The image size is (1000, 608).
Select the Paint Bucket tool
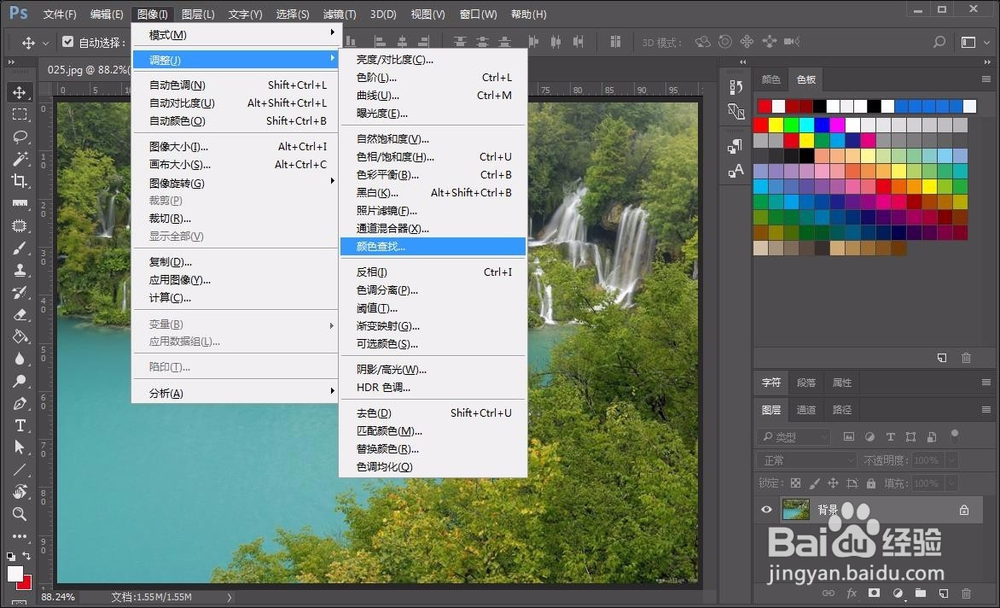tap(20, 337)
